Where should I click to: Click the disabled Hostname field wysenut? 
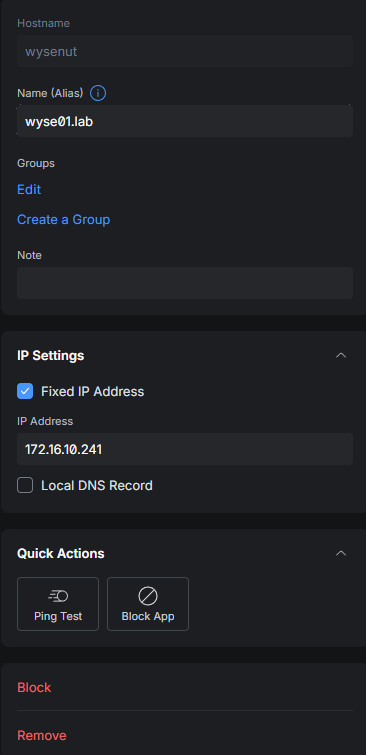pyautogui.click(x=185, y=51)
